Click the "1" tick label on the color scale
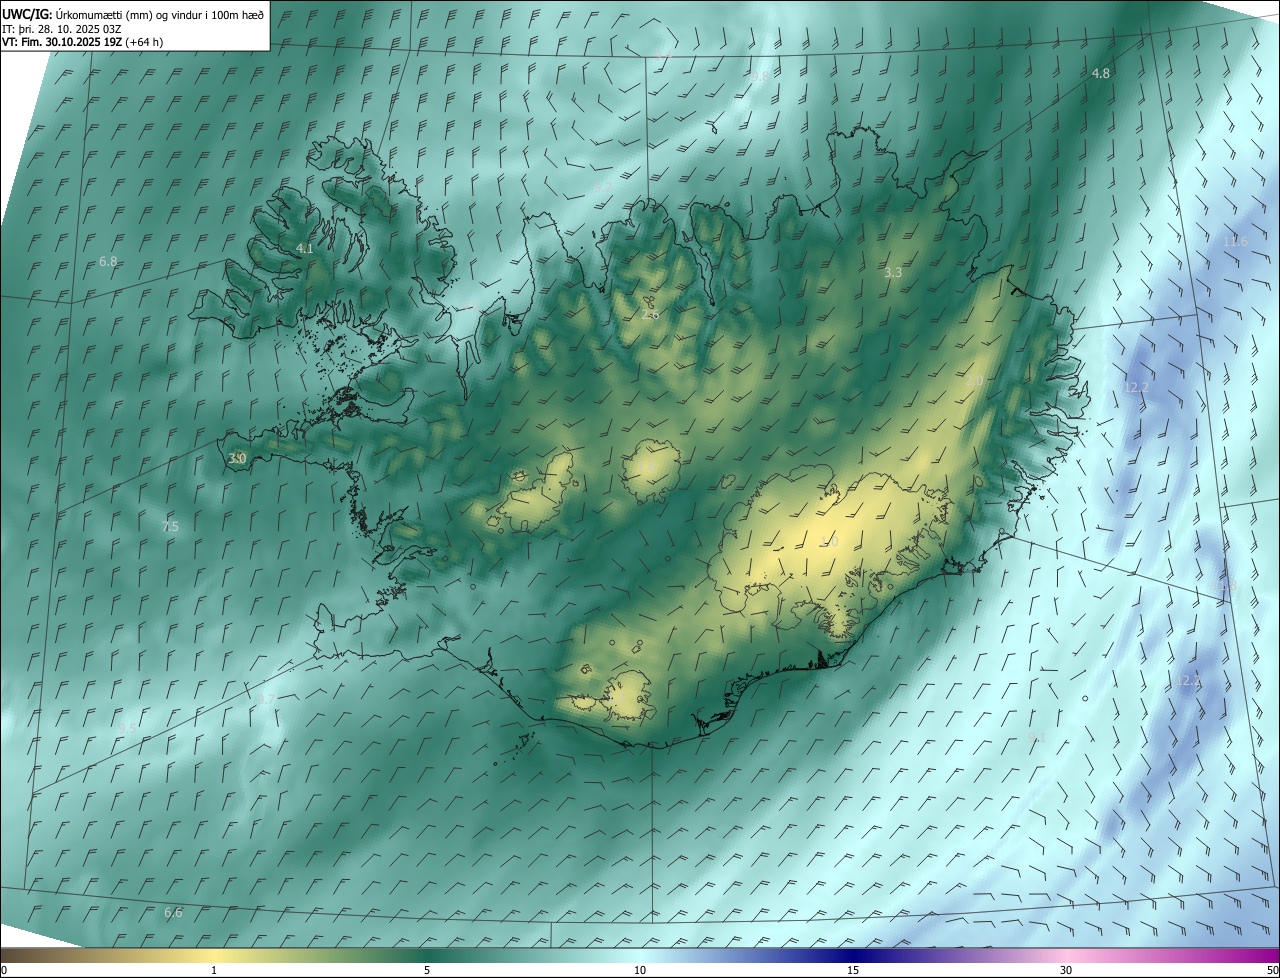This screenshot has height=978, width=1280. tap(214, 971)
